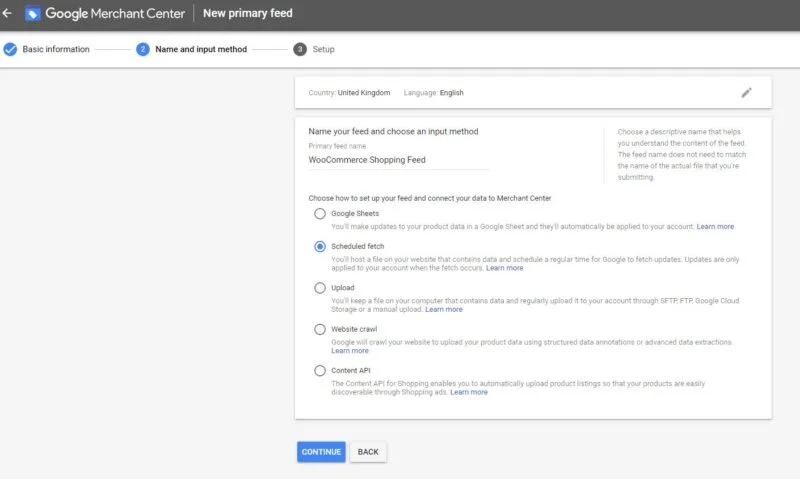
Task: Go to Basic information step
Action: 56,49
